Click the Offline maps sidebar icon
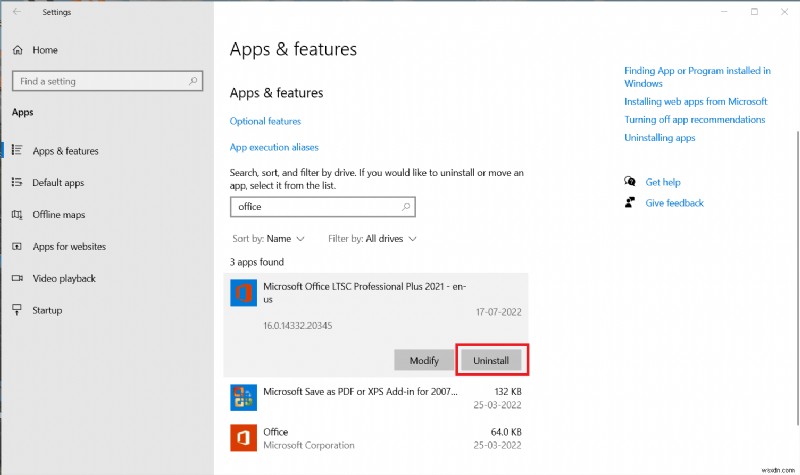 [x=17, y=214]
